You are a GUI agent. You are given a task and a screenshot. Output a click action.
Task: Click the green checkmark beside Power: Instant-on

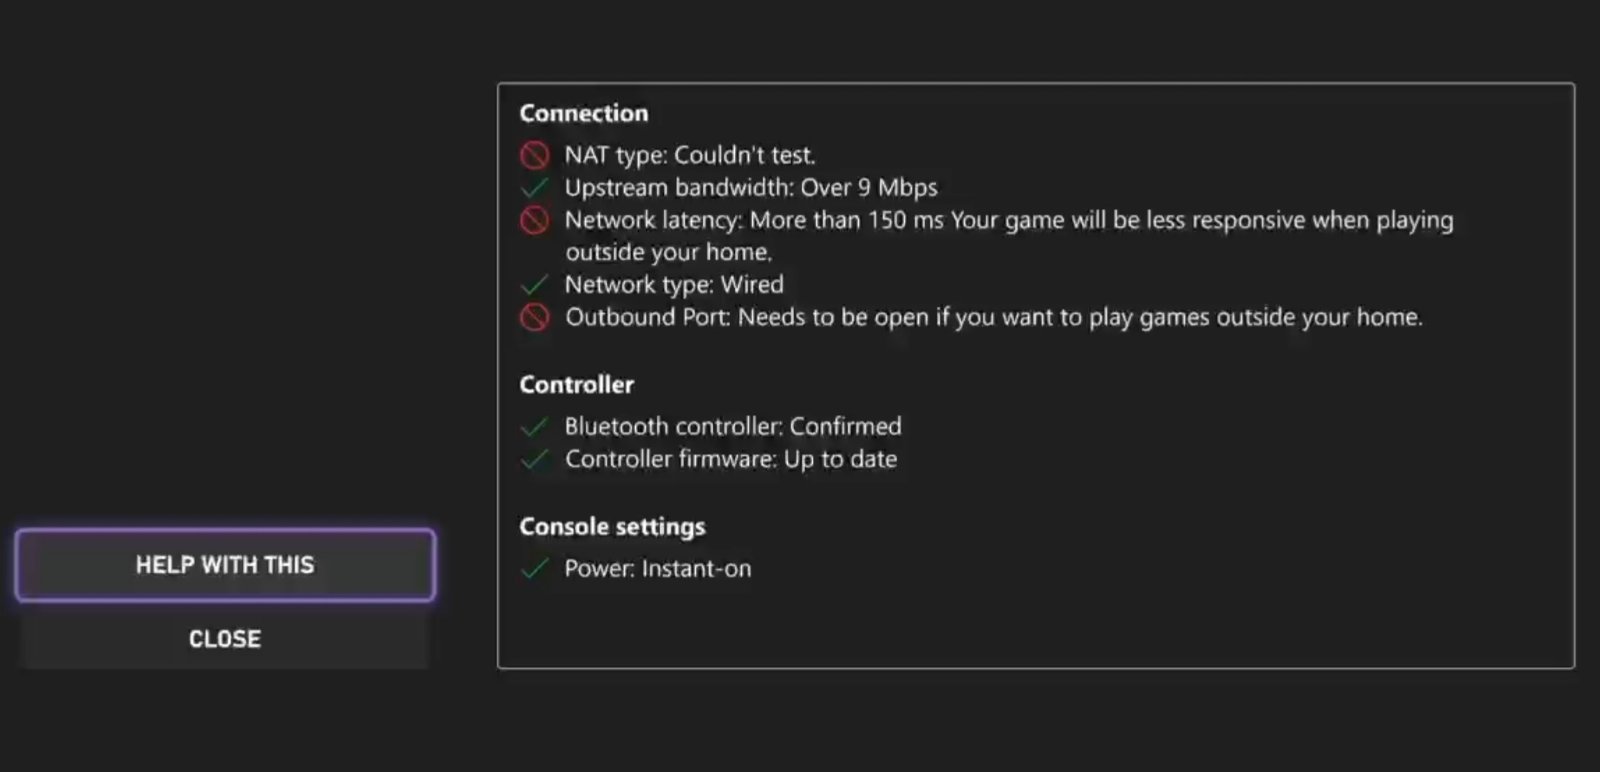point(535,569)
